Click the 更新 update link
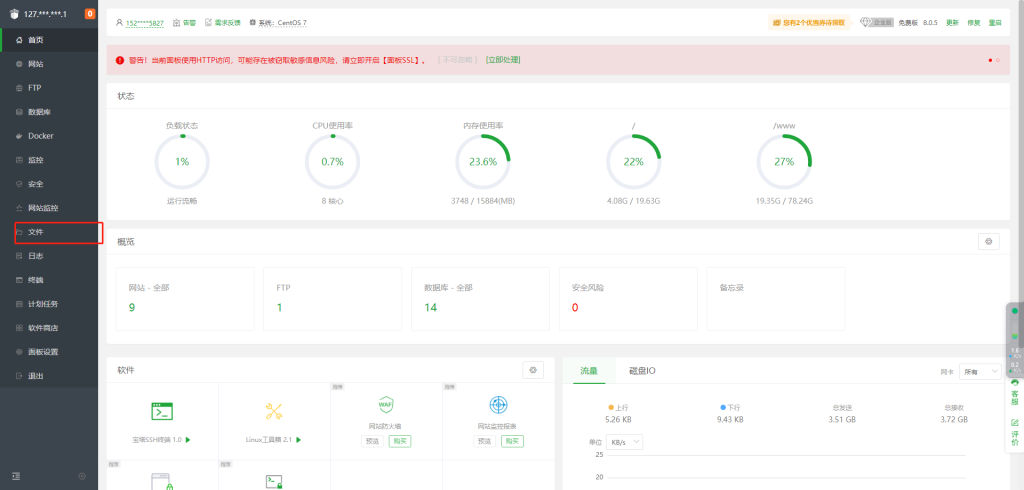Viewport: 1024px width, 490px height. click(952, 22)
